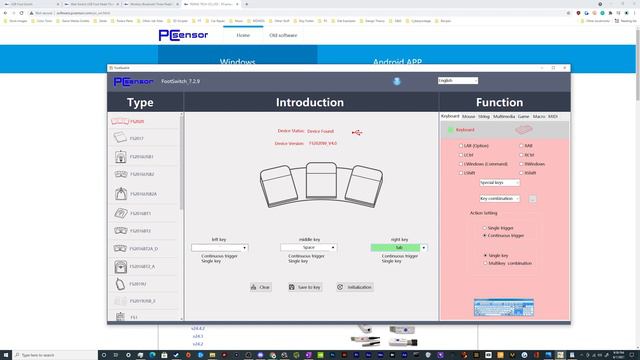Screen dimensions: 640x360
Task: Open the English language dropdown
Action: point(458,81)
